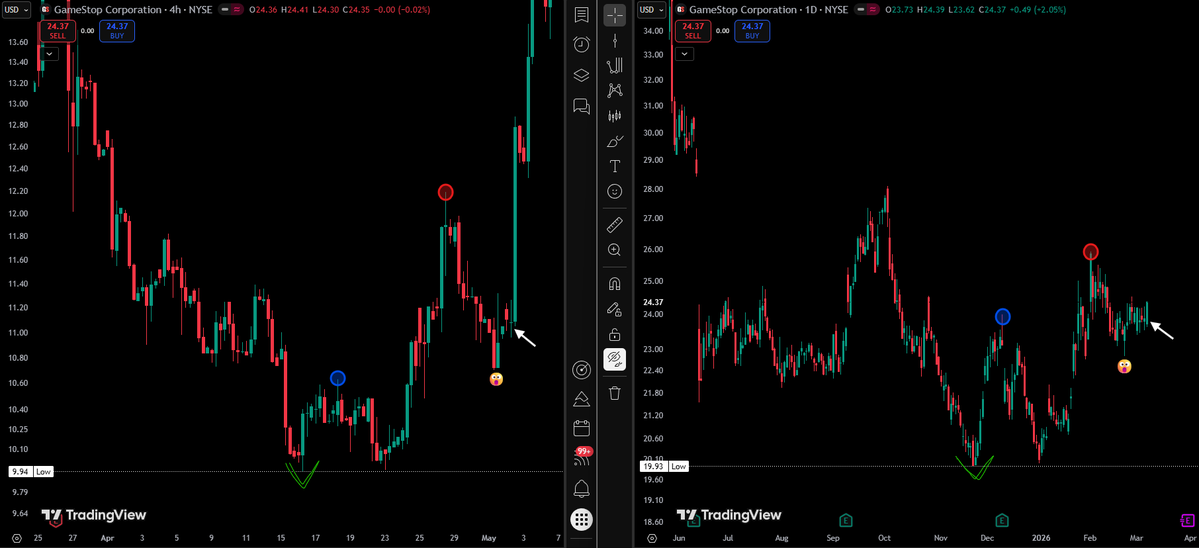Click the -0.00 (-0.02%) change value
The image size is (1199, 548).
(x=401, y=11)
